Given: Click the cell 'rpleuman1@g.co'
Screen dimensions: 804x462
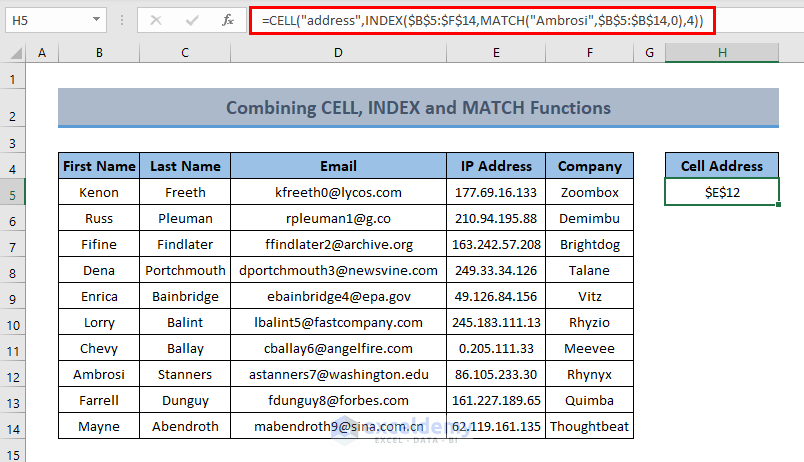Looking at the screenshot, I should coord(338,218).
